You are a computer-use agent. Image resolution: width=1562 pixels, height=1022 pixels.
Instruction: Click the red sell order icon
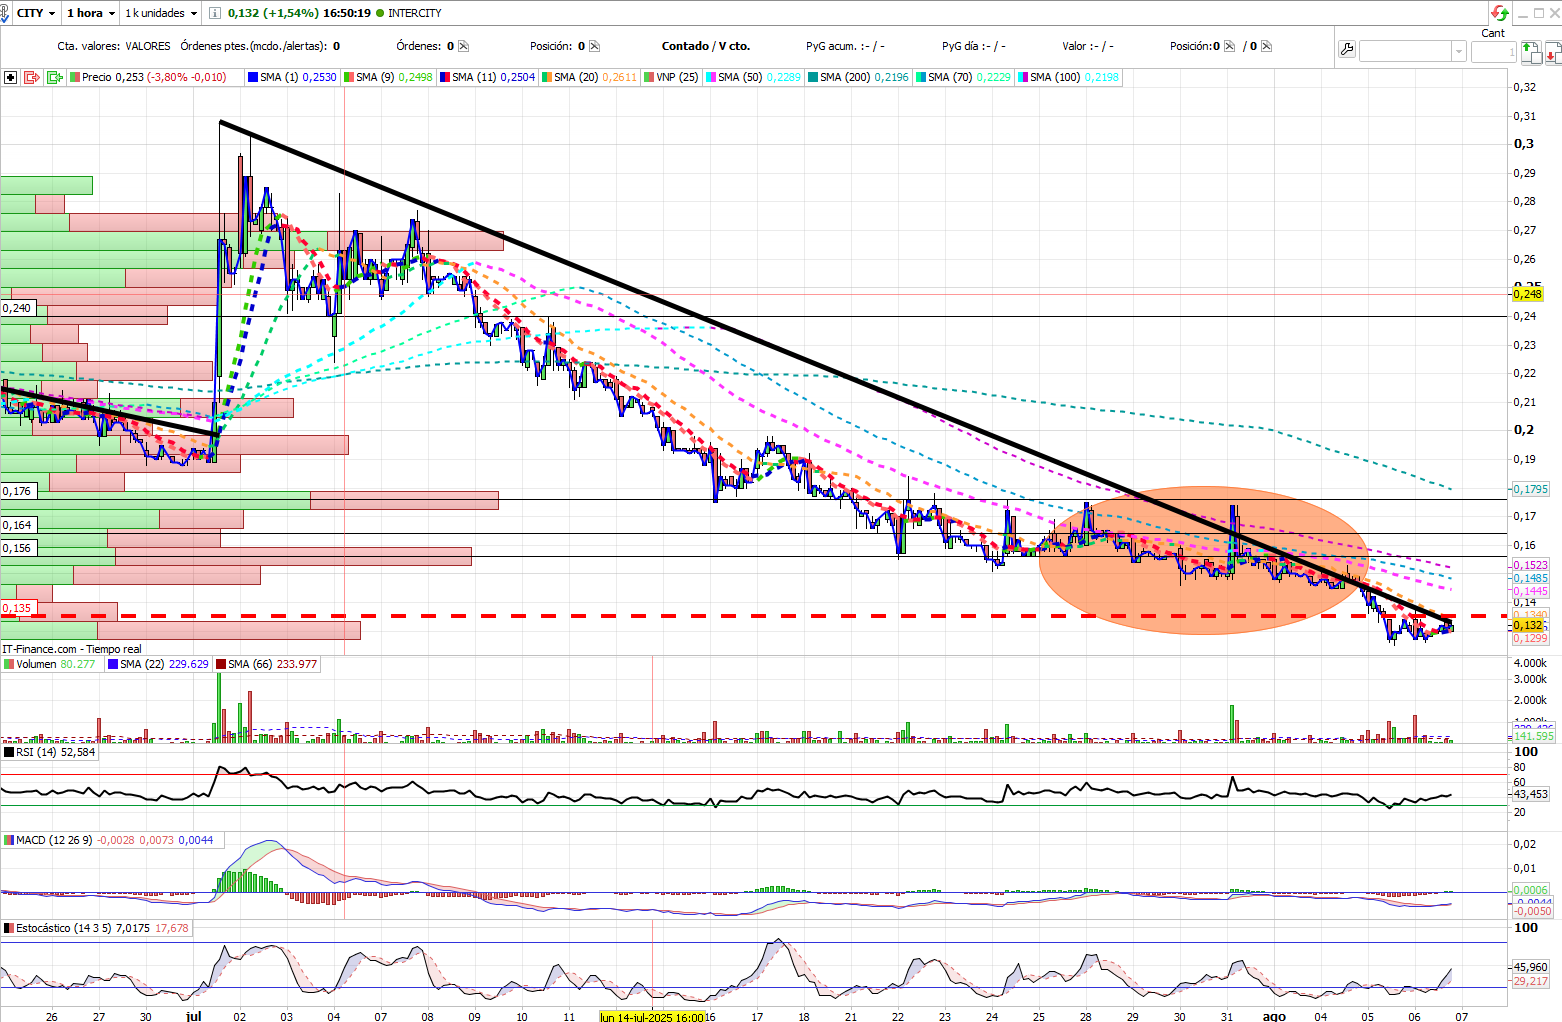(1551, 51)
